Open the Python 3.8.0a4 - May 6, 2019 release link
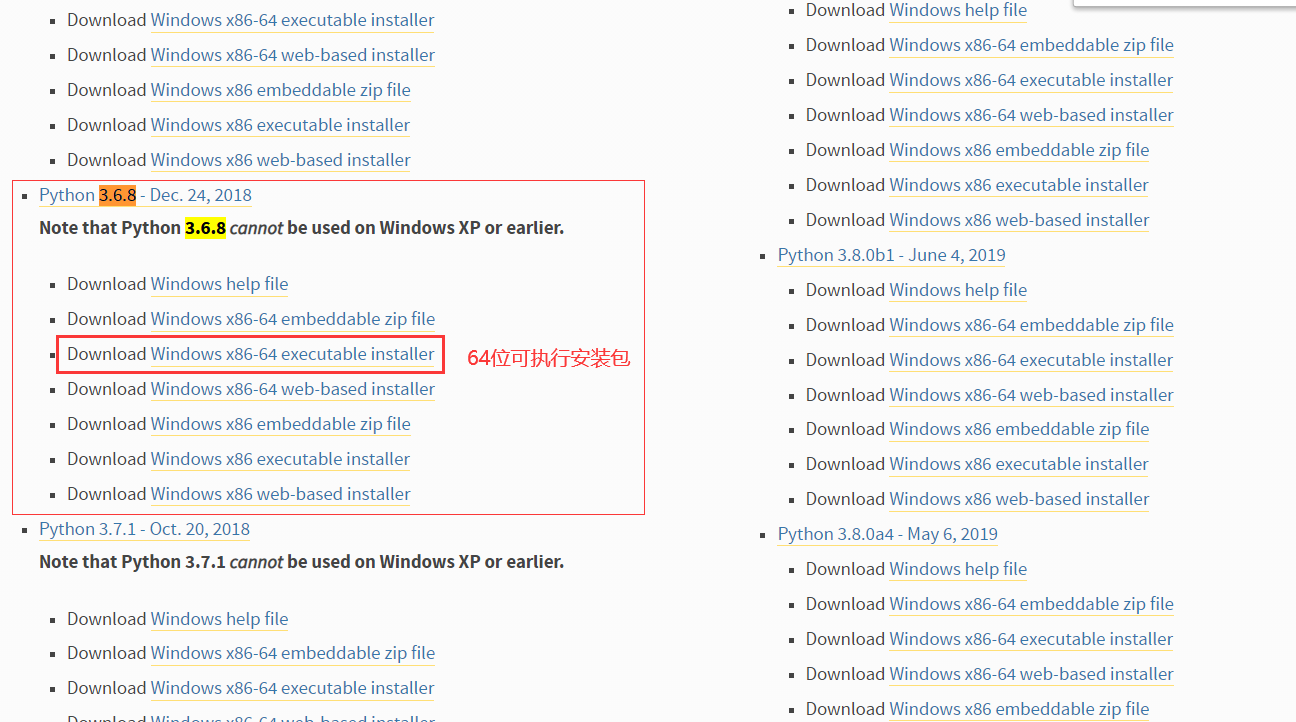 click(888, 534)
